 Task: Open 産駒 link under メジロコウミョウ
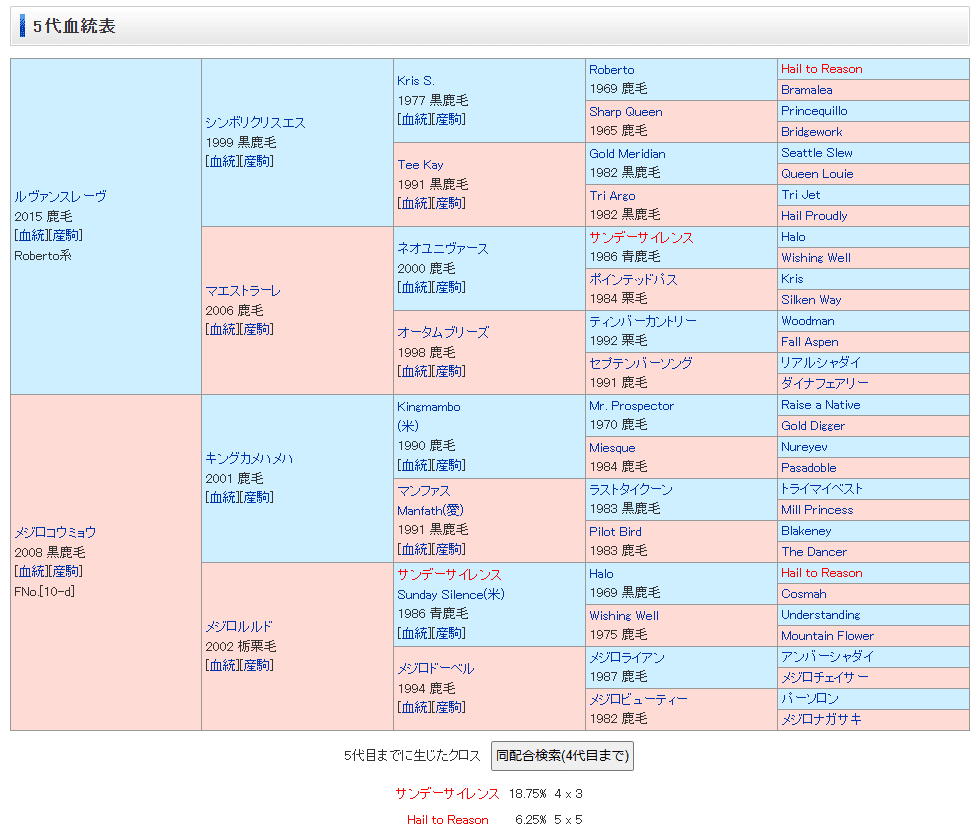click(66, 571)
